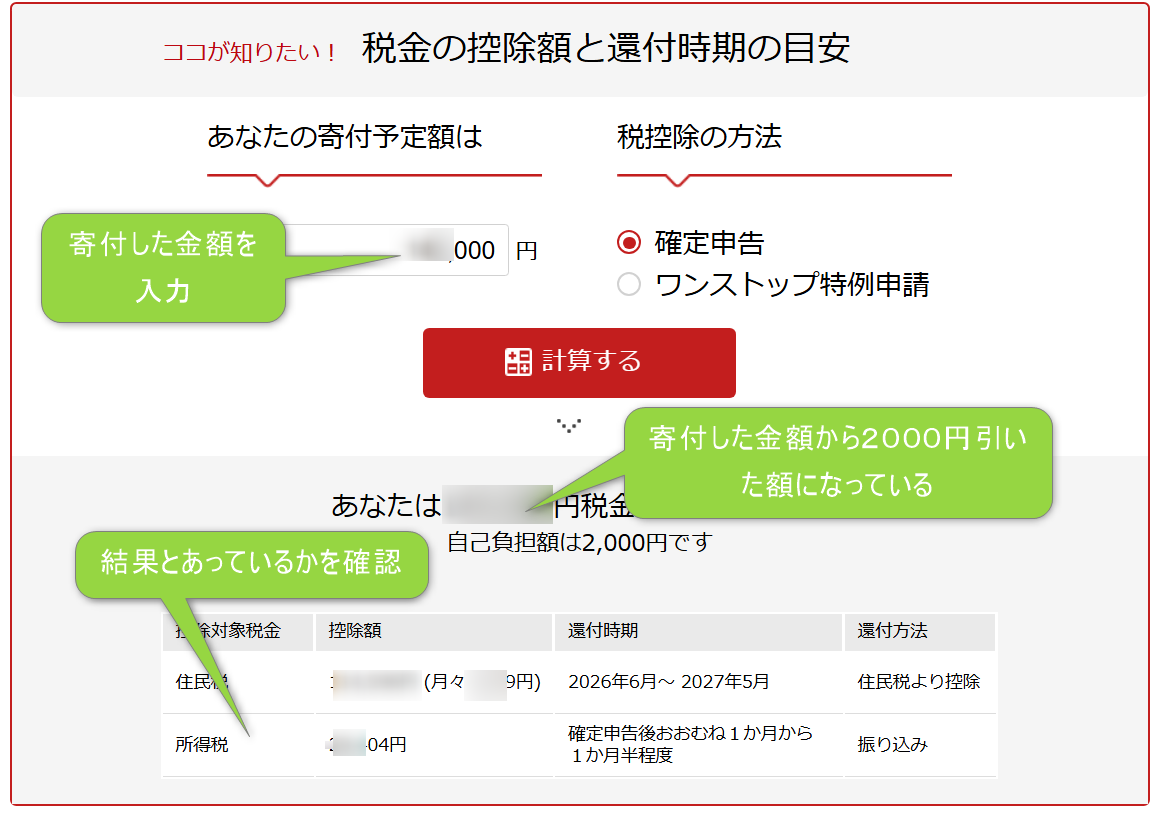Click the 自己負担額は2,000円です text
The height and width of the screenshot is (817, 1161).
click(579, 543)
